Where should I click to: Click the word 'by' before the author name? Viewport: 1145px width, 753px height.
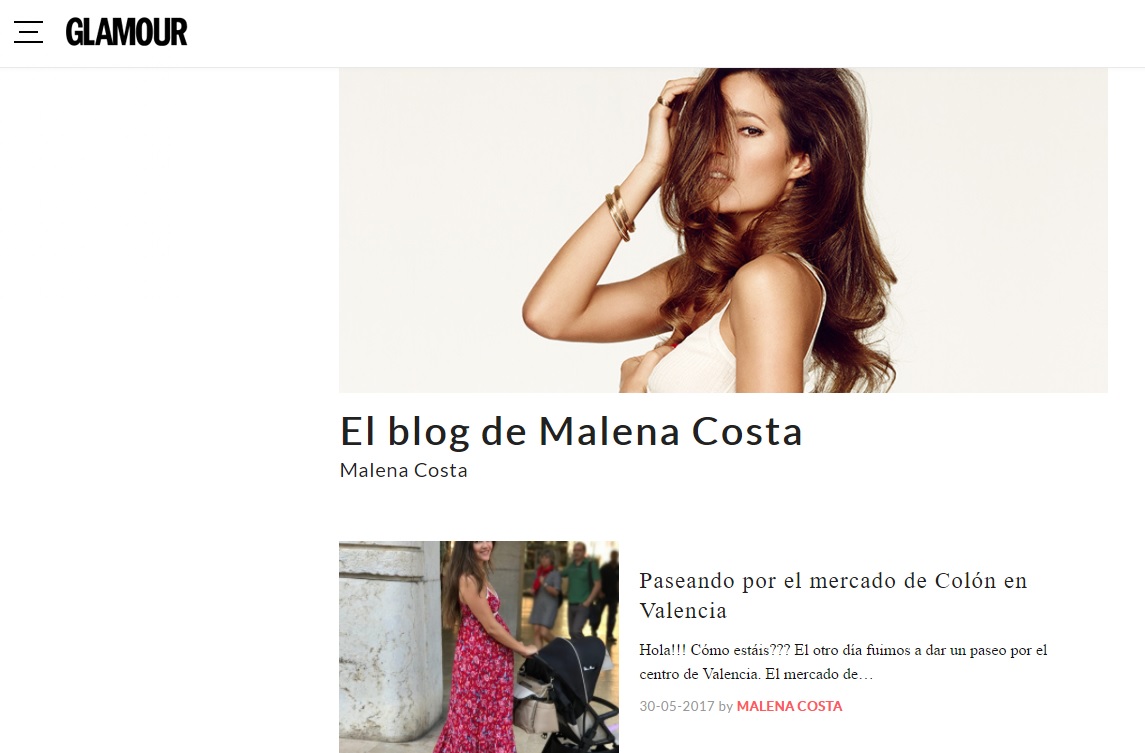725,706
